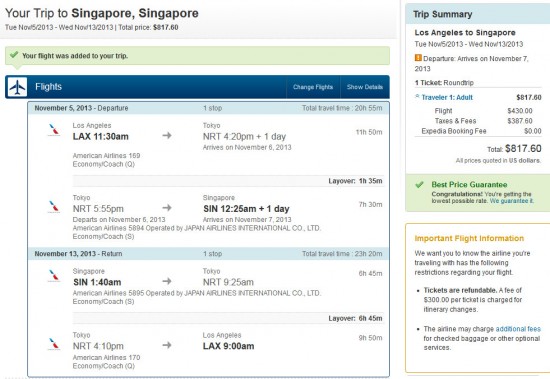Open the additional fees link
The image size is (550, 379).
518,329
